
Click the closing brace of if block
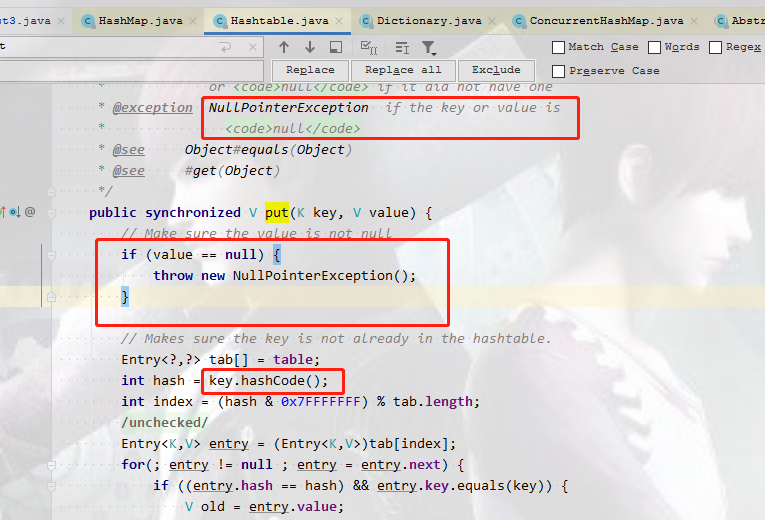pos(125,297)
